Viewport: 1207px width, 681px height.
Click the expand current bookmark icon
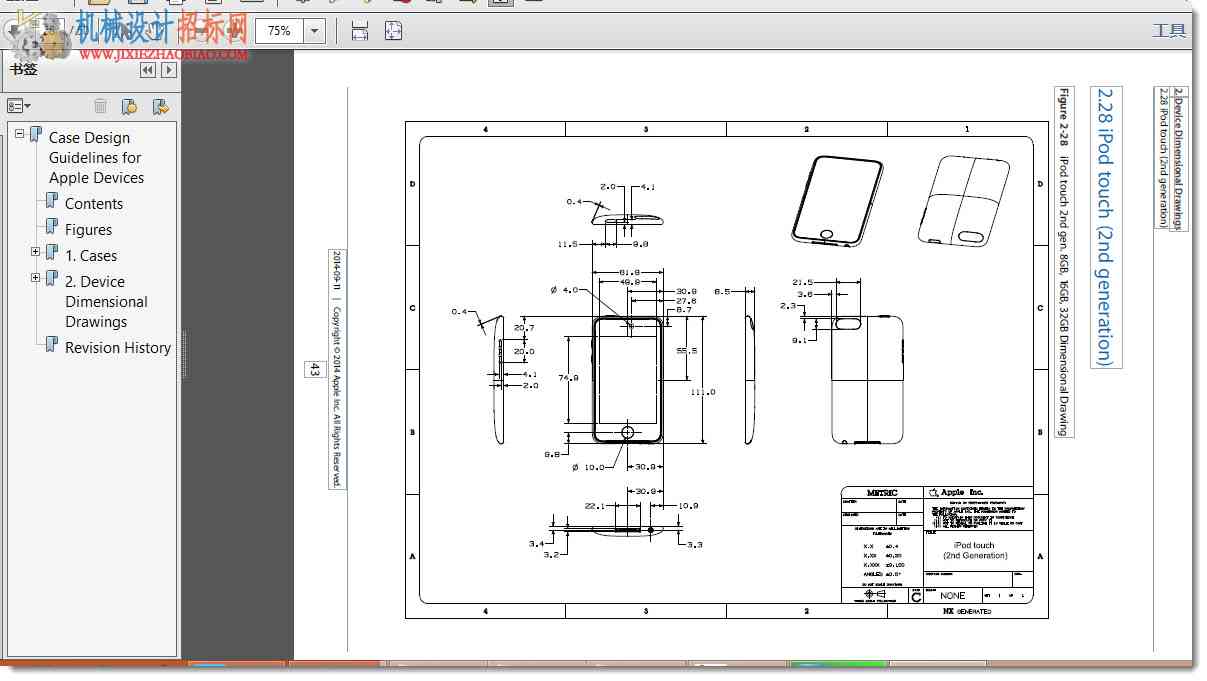(160, 106)
